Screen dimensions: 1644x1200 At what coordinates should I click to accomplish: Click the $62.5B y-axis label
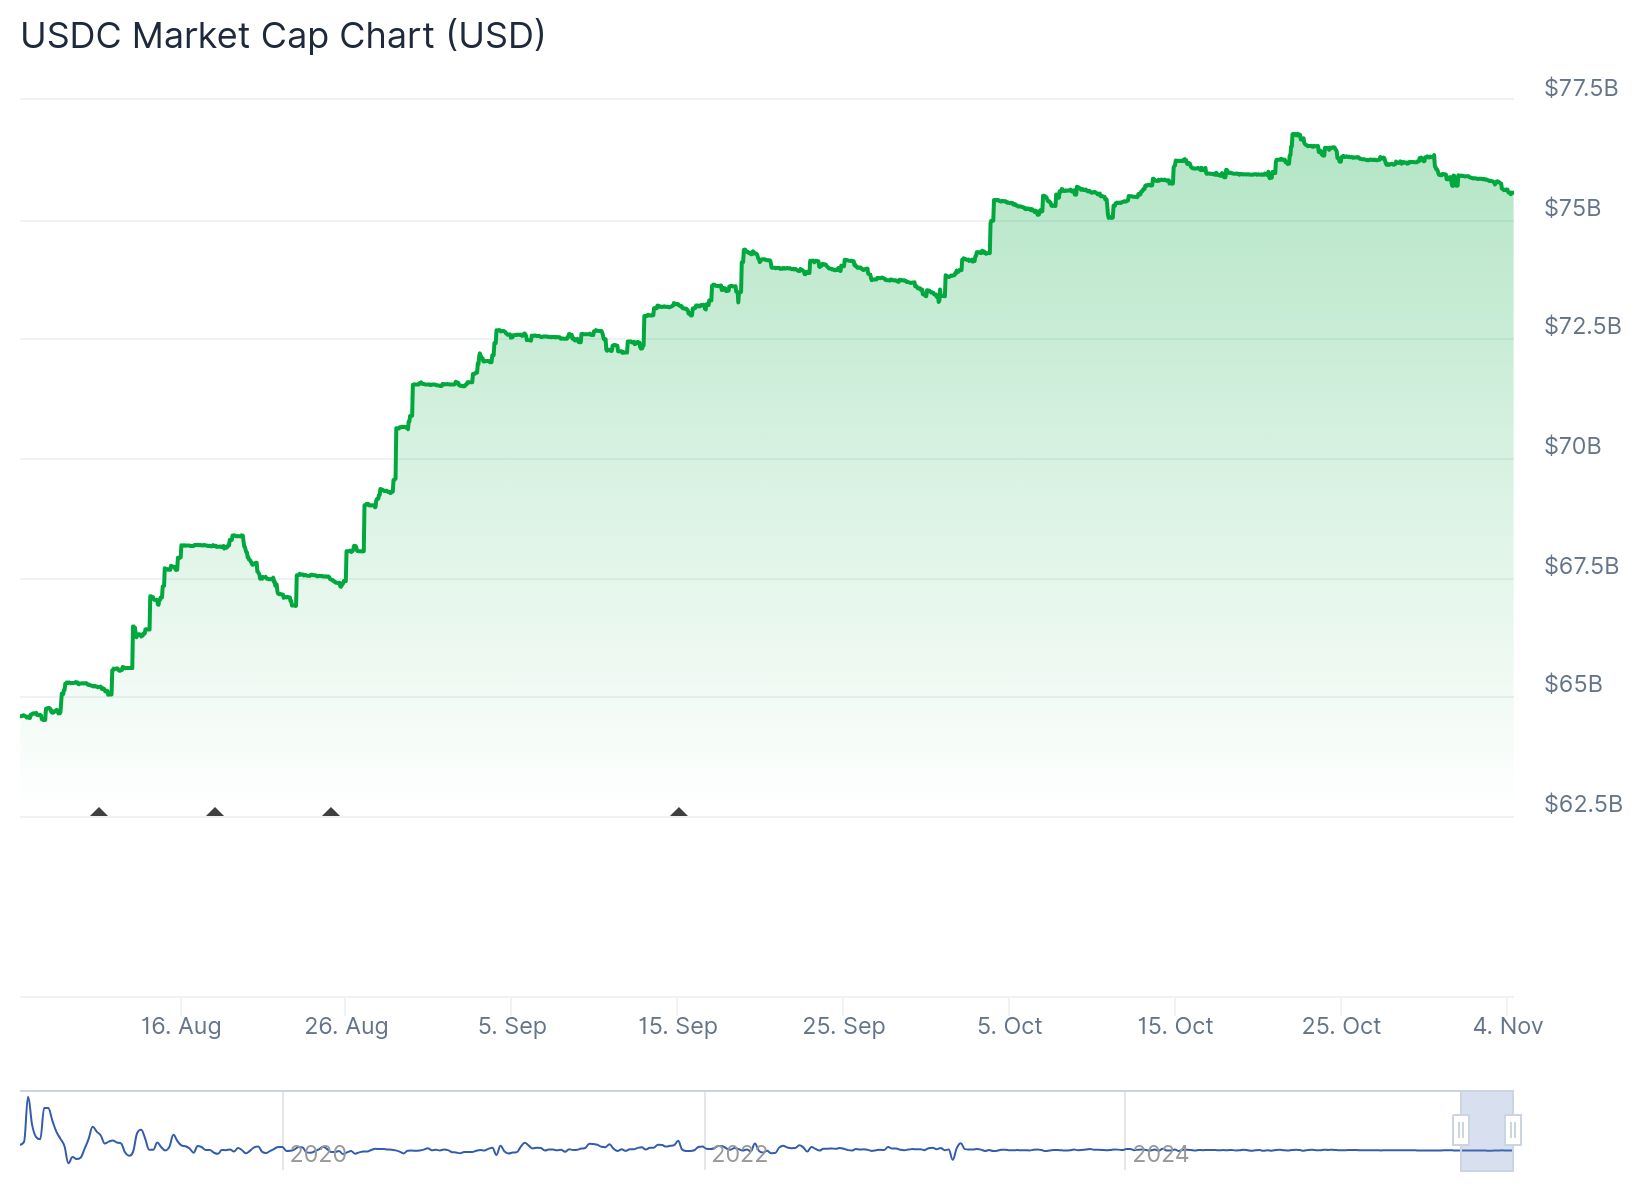click(x=1582, y=804)
